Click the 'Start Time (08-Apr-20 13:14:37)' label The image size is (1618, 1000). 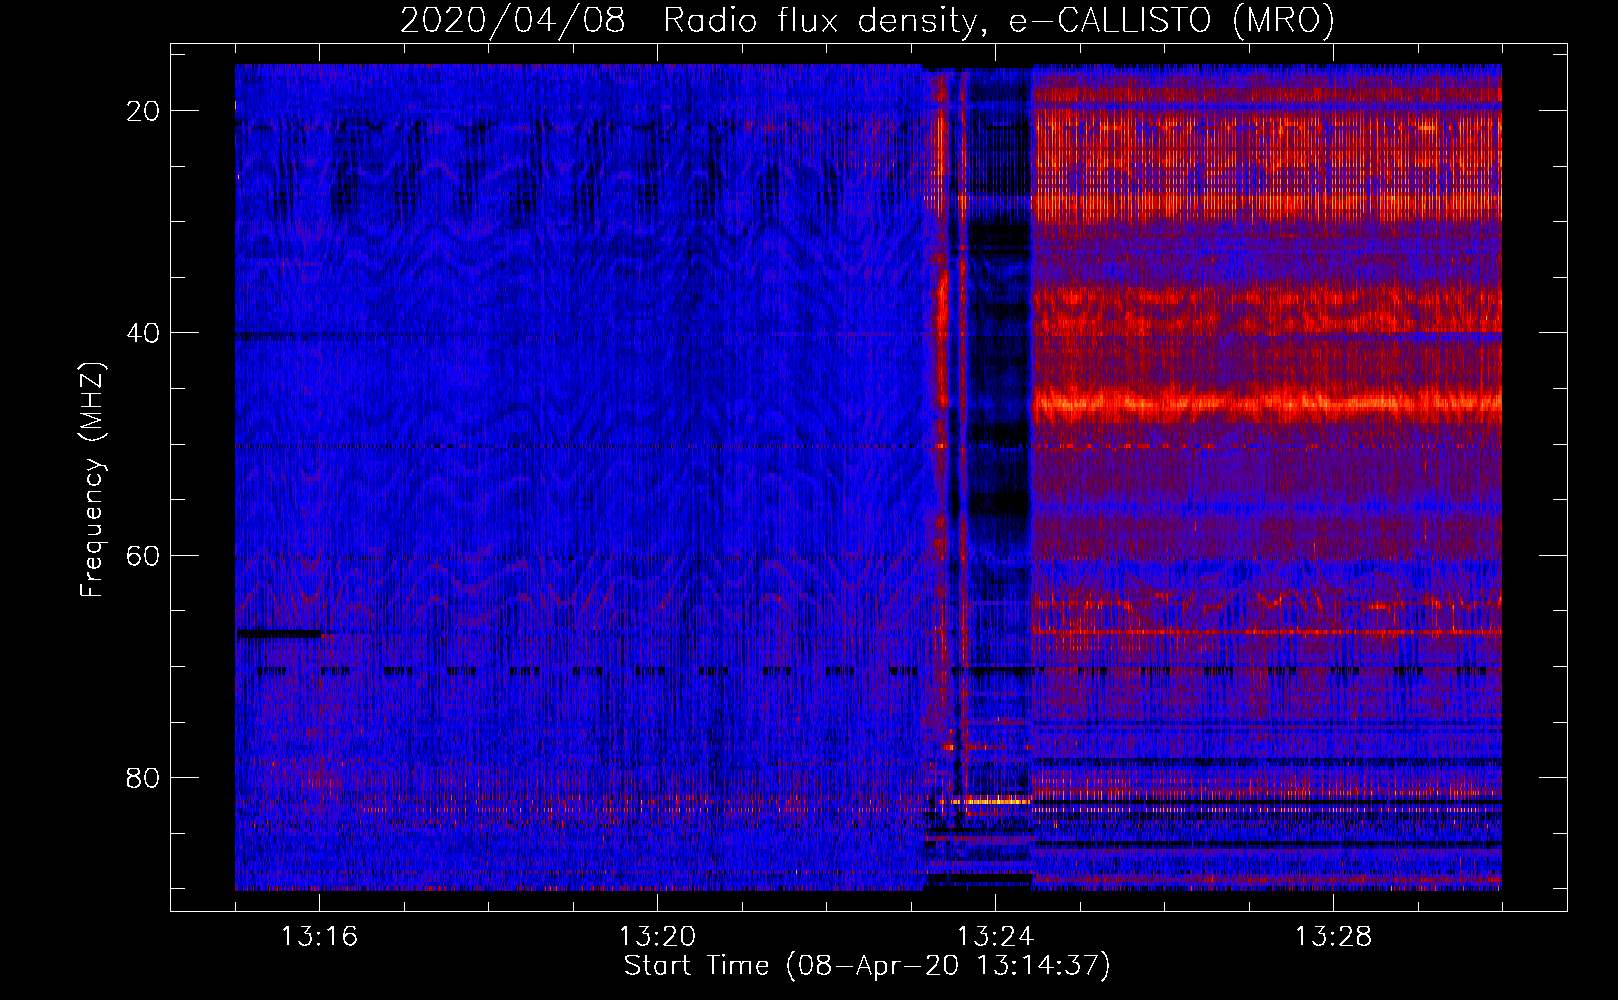[867, 966]
